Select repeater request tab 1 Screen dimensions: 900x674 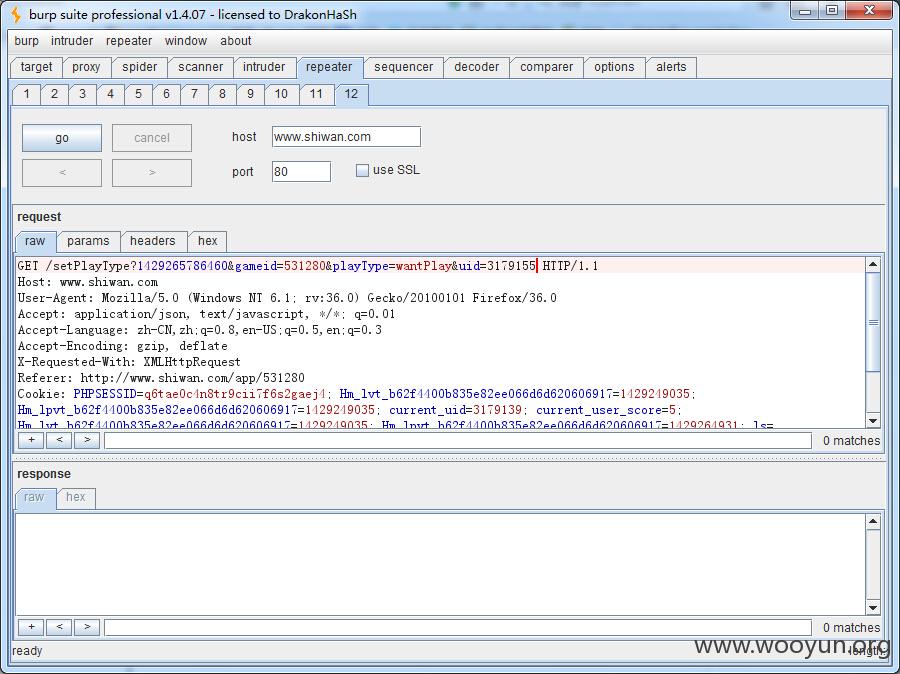(x=26, y=94)
